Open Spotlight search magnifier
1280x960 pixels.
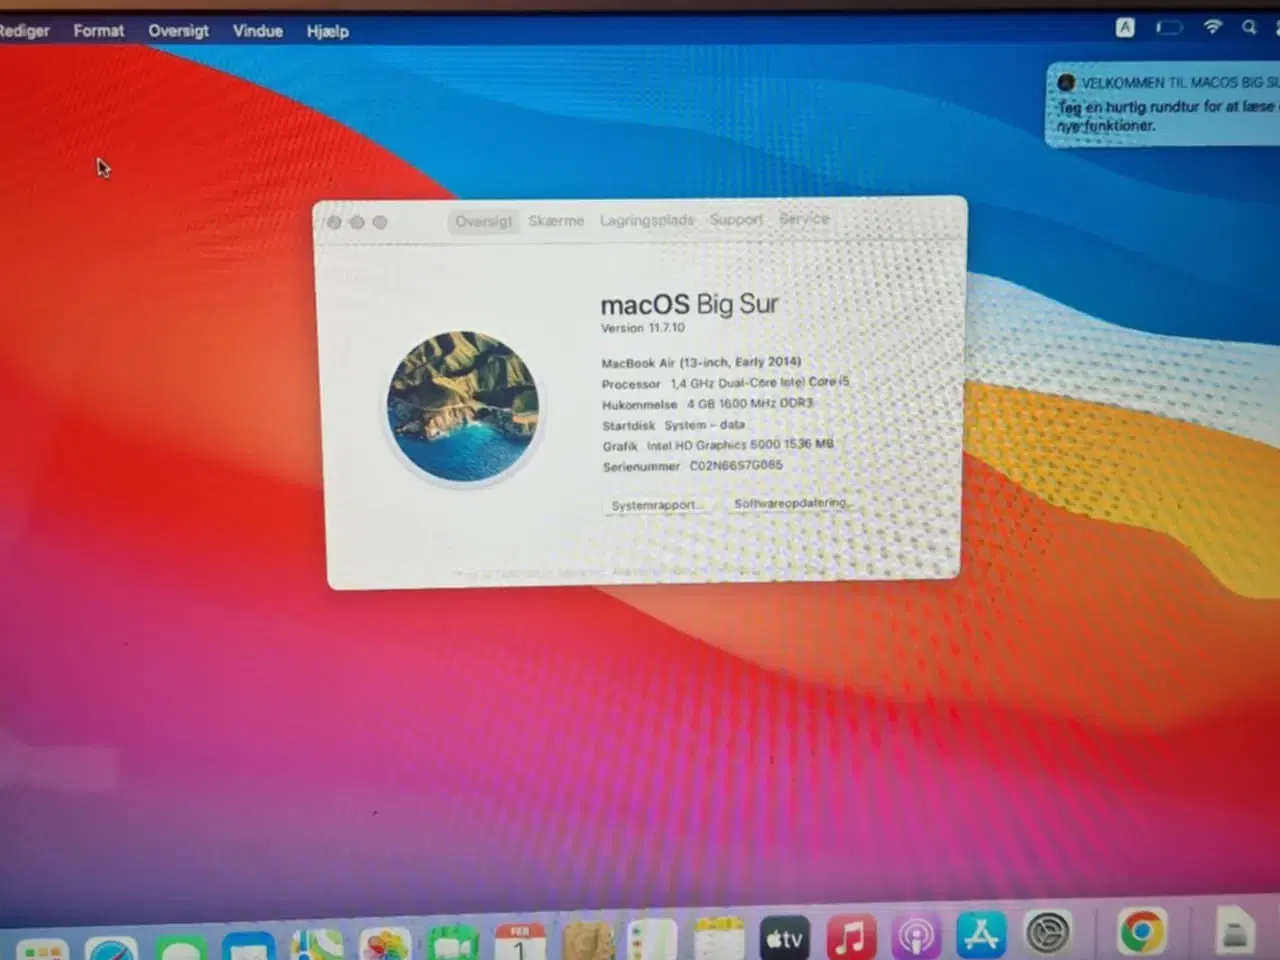1249,27
